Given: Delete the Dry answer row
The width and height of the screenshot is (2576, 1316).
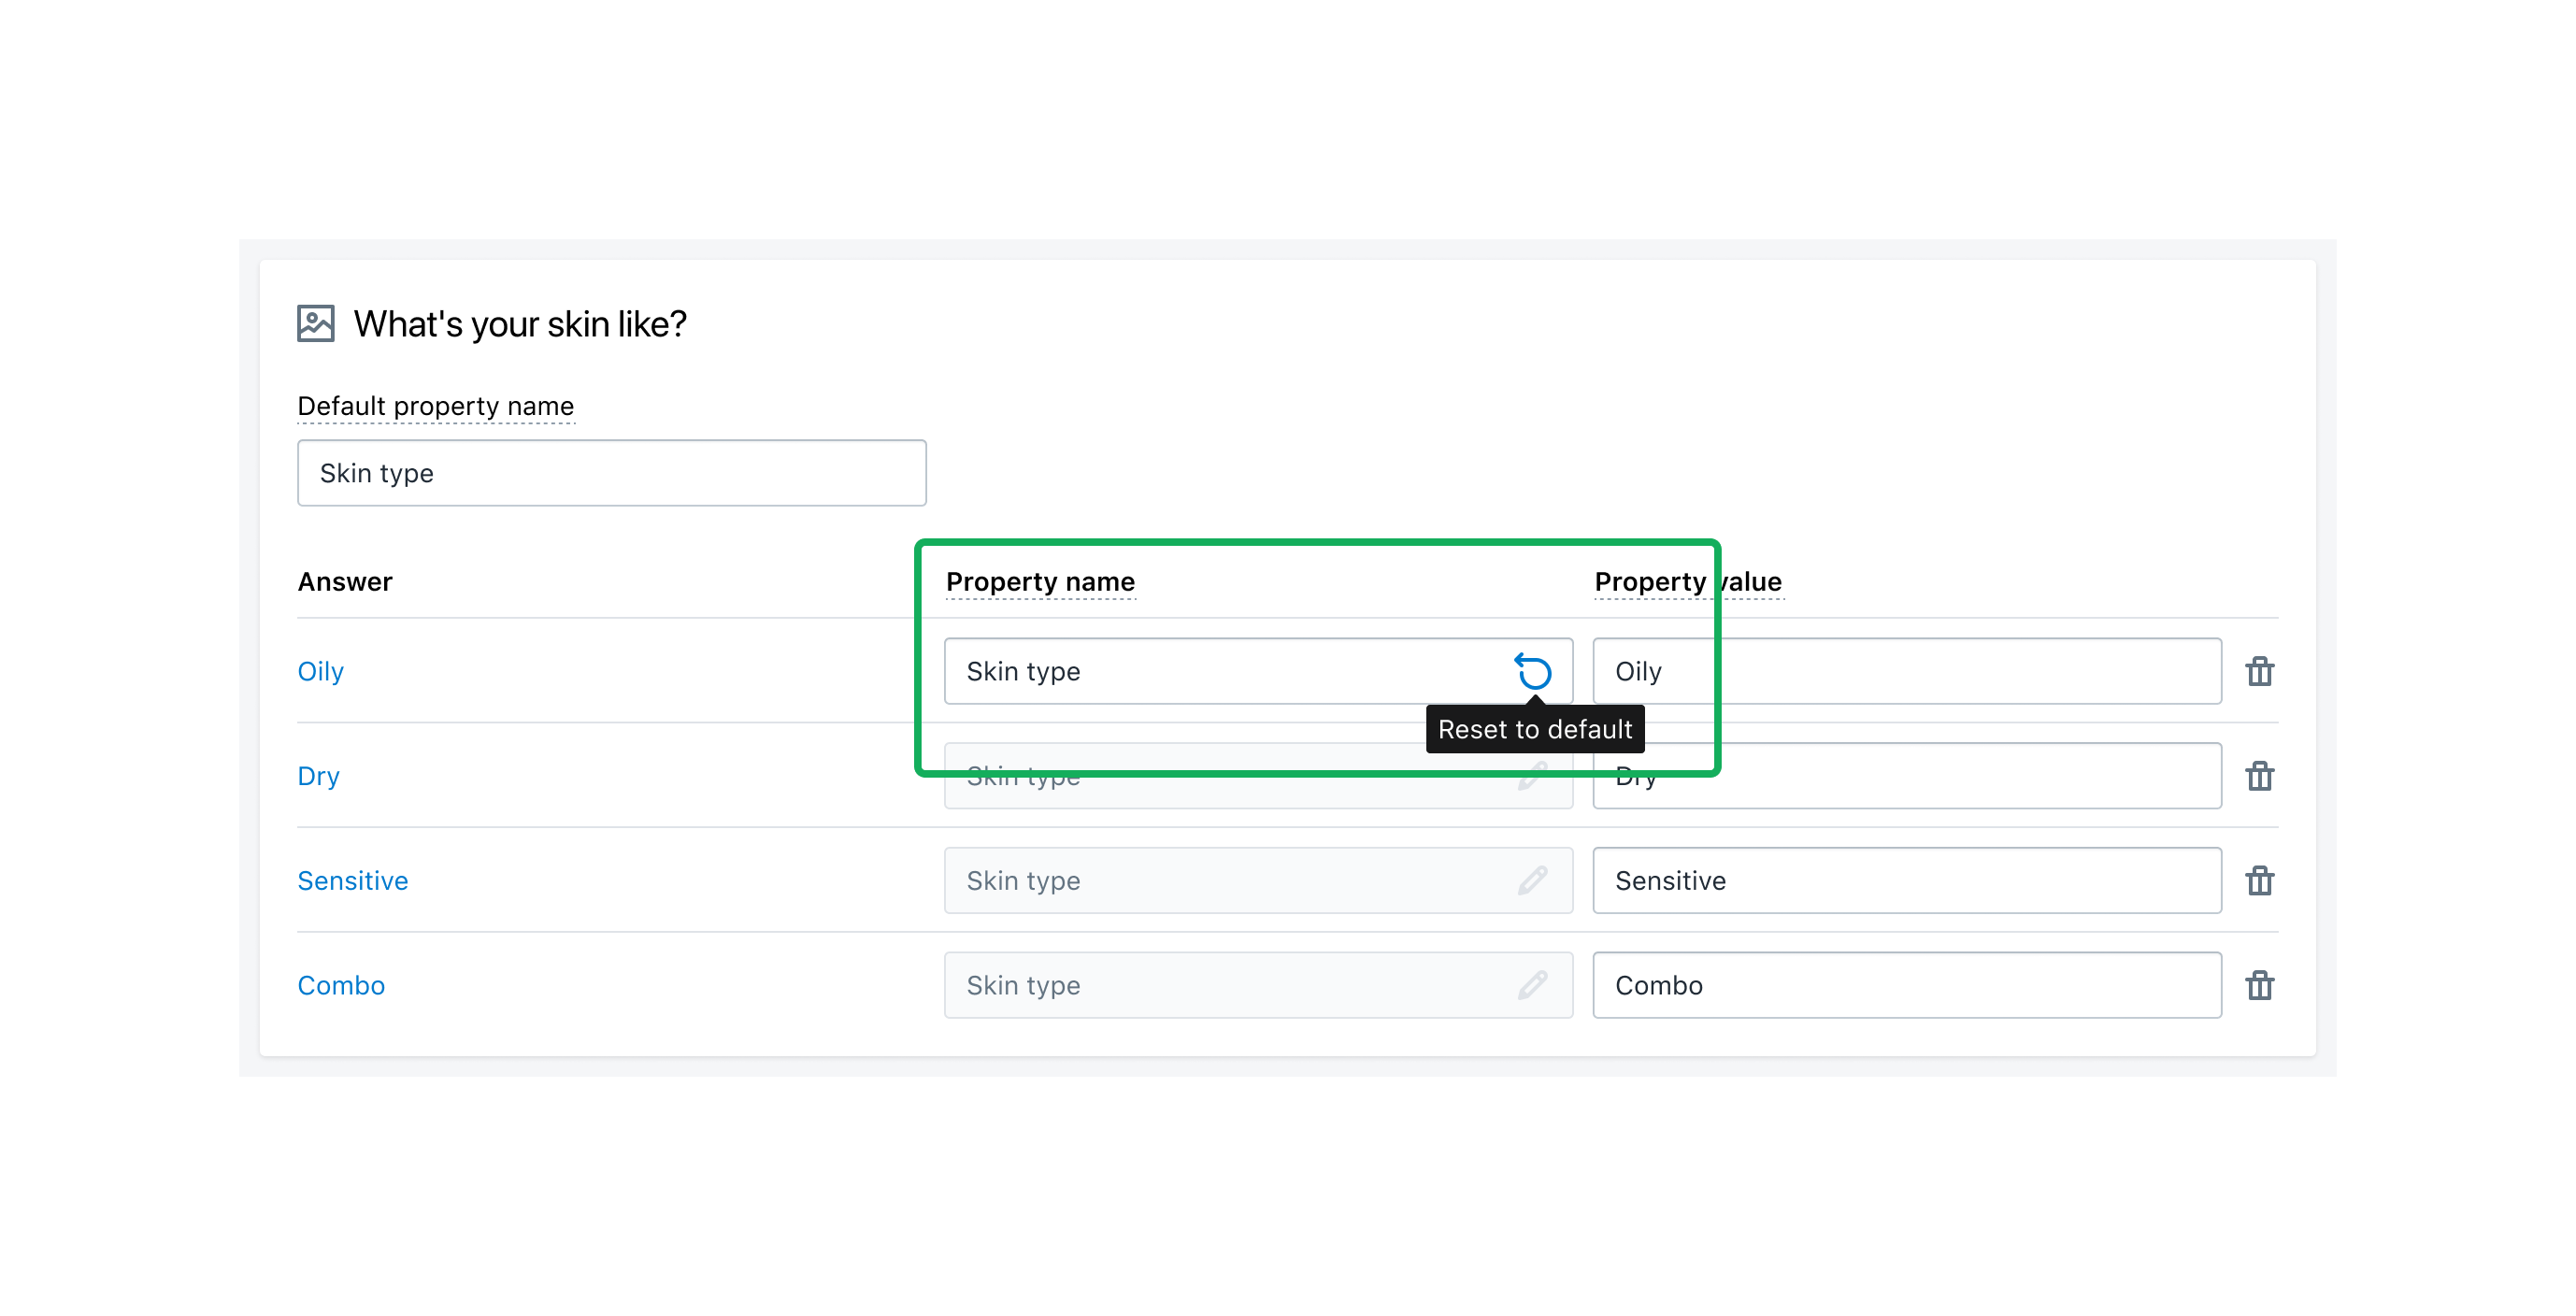Looking at the screenshot, I should point(2259,776).
